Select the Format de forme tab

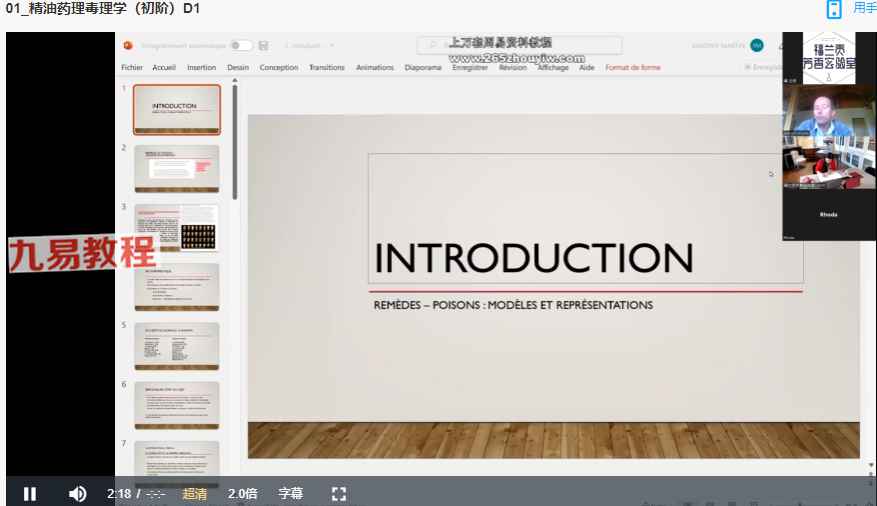tap(632, 68)
